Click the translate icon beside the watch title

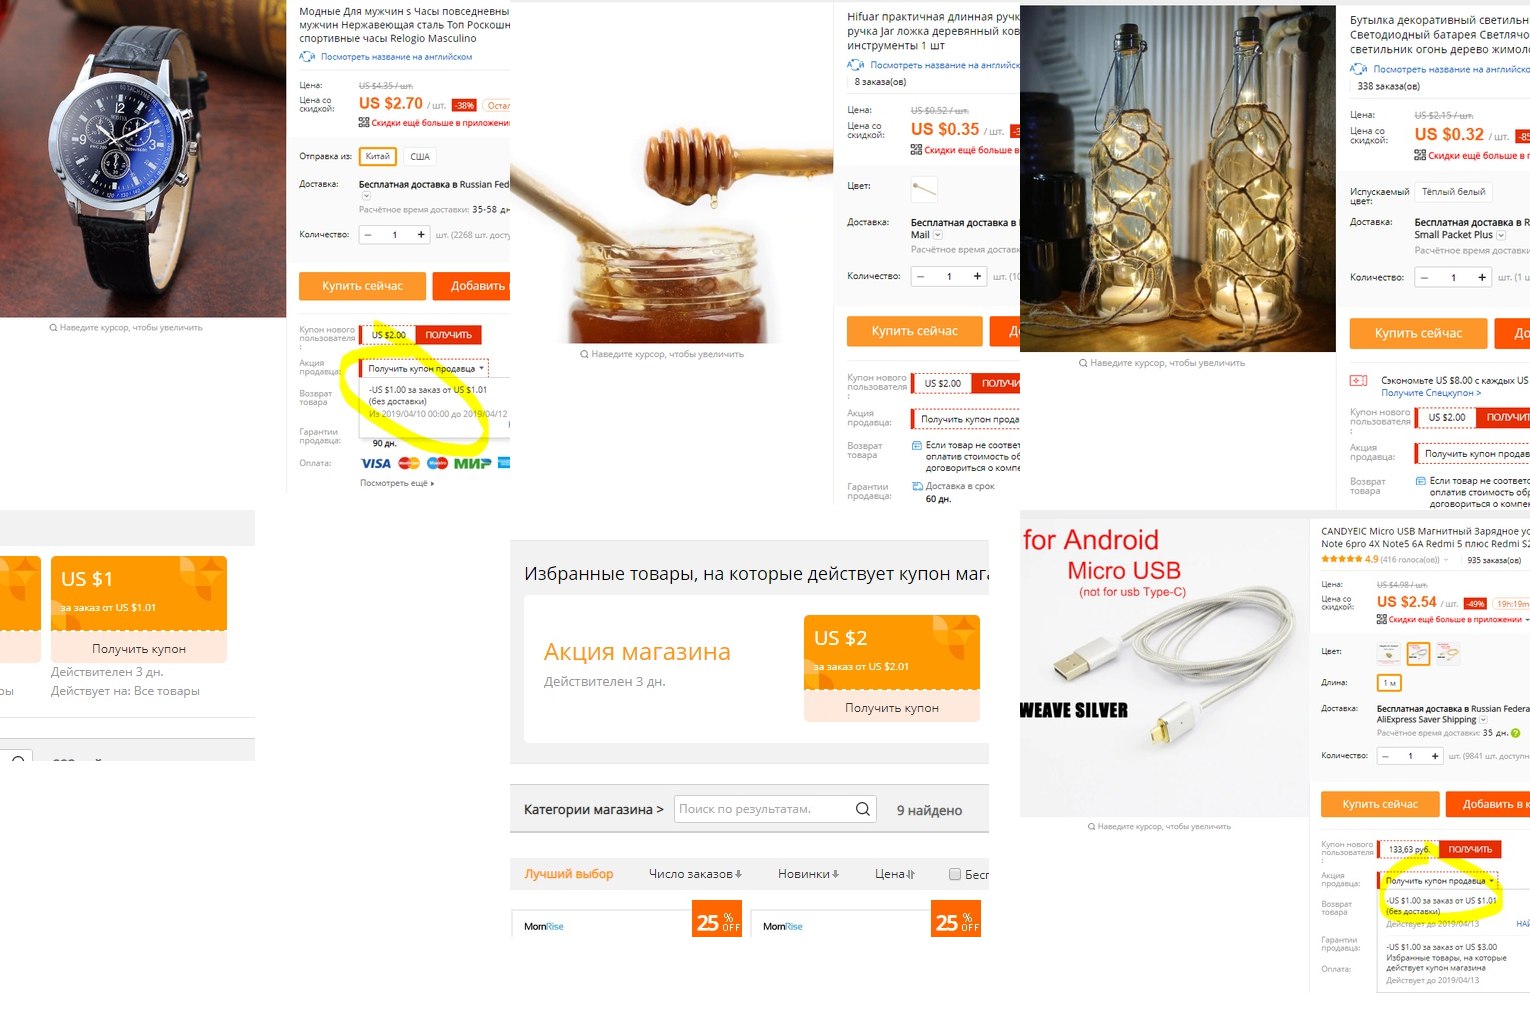[307, 57]
